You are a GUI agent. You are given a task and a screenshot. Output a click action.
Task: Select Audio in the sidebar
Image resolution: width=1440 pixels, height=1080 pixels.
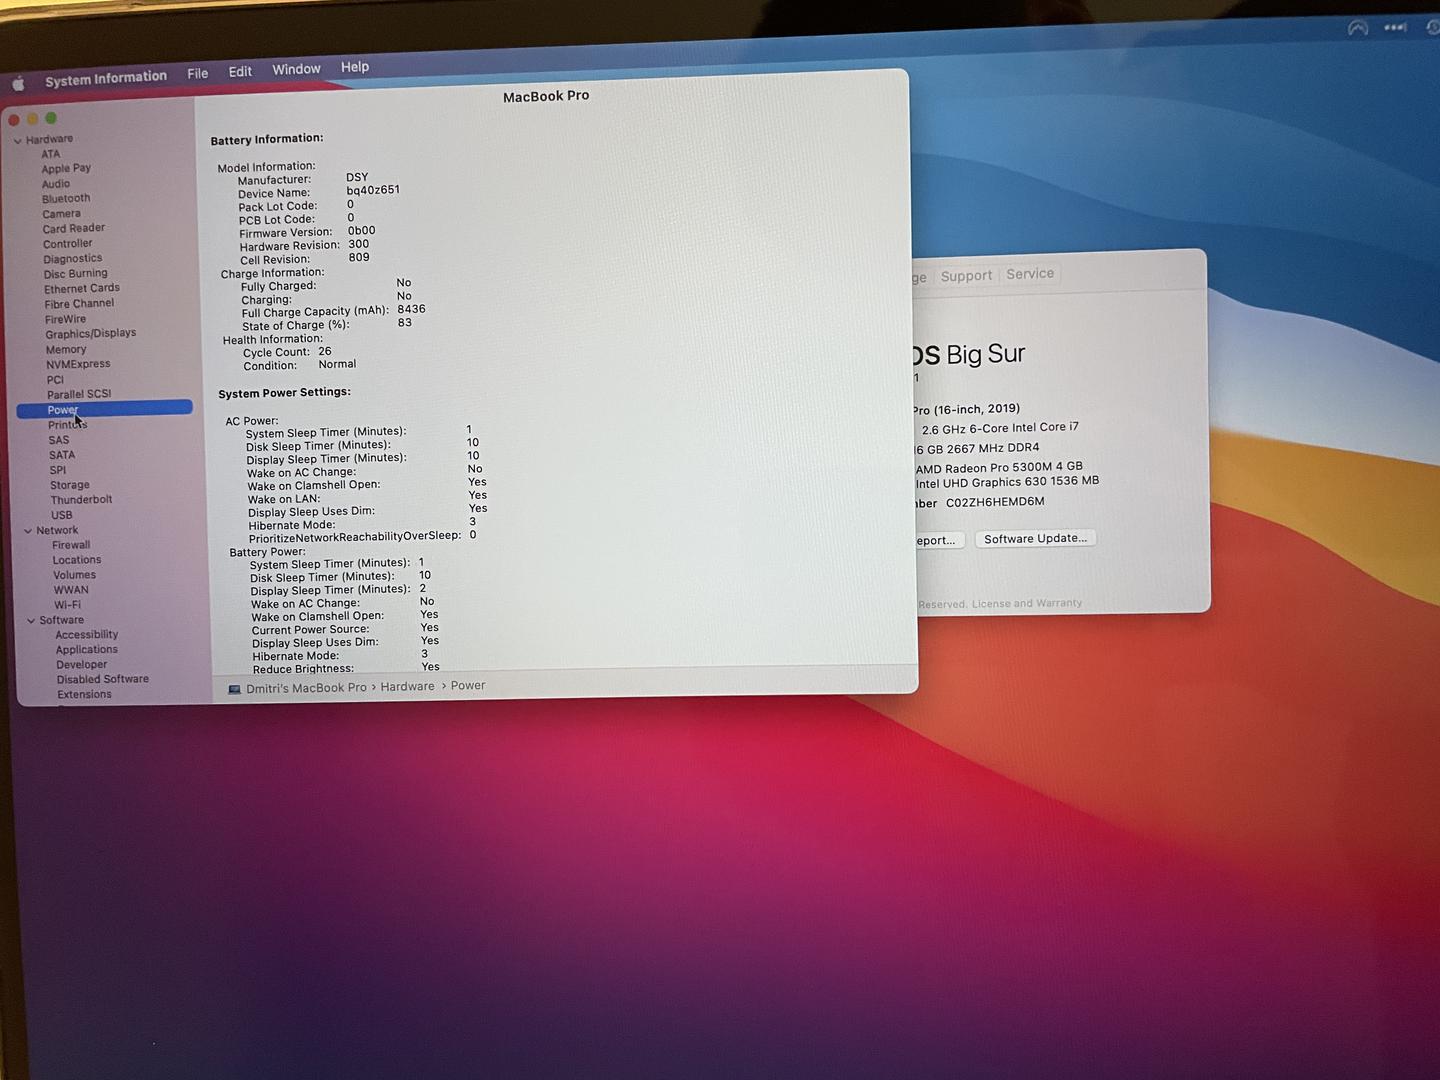point(56,184)
